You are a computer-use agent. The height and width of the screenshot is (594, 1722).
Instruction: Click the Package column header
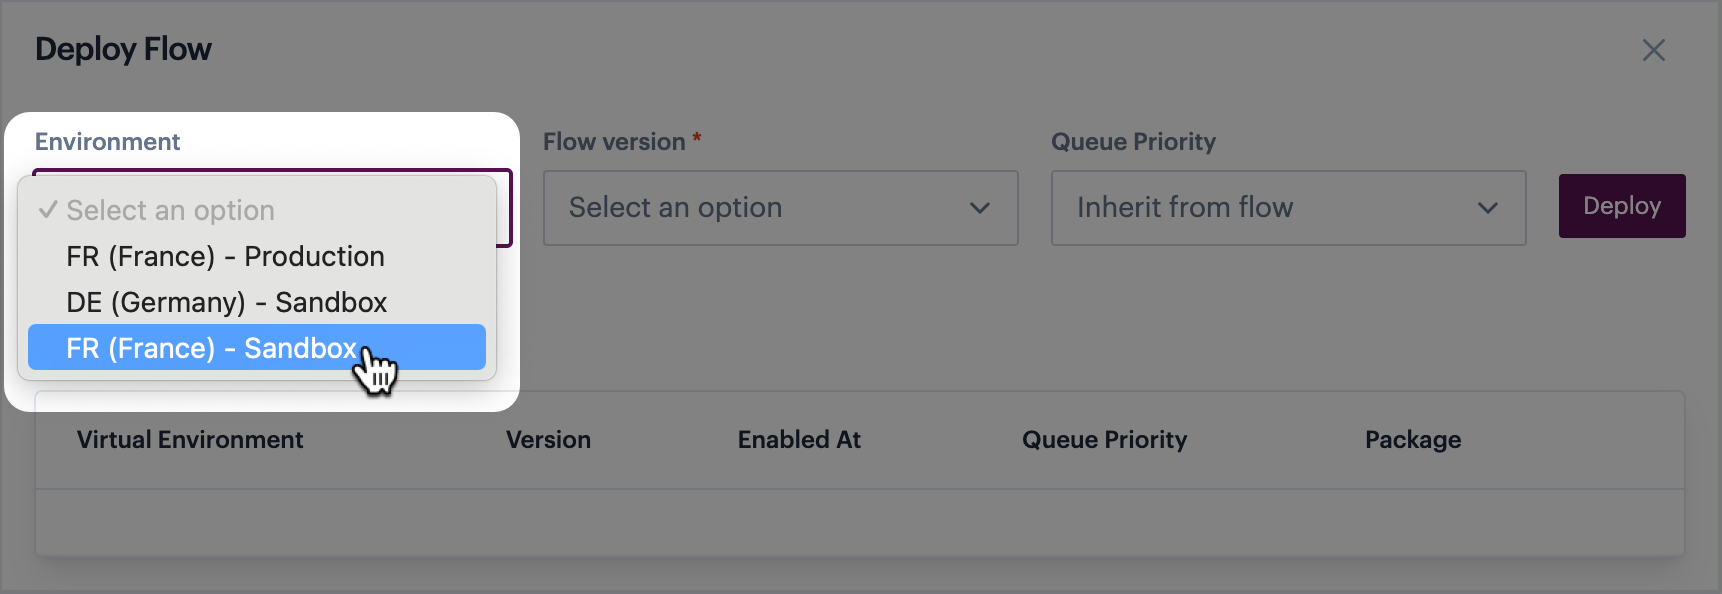click(1413, 440)
